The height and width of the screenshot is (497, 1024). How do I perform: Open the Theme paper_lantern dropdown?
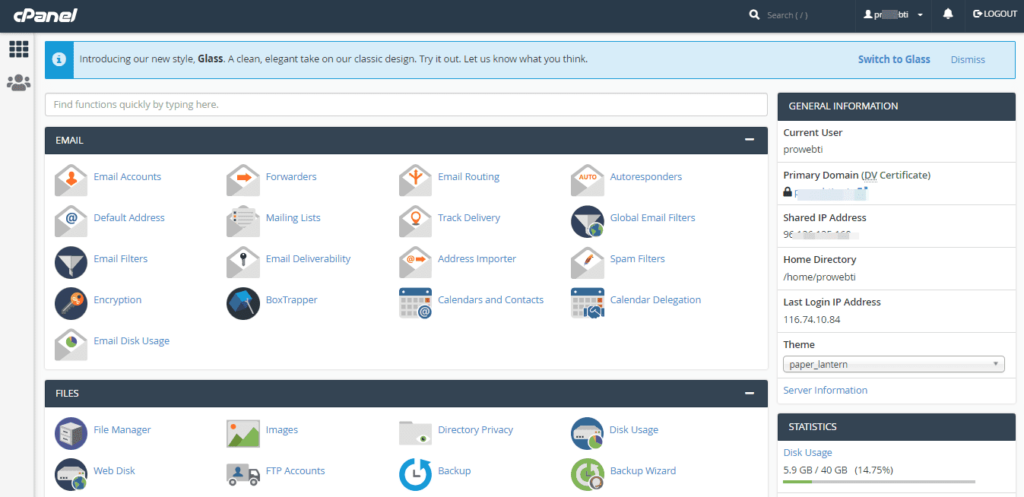pyautogui.click(x=893, y=364)
